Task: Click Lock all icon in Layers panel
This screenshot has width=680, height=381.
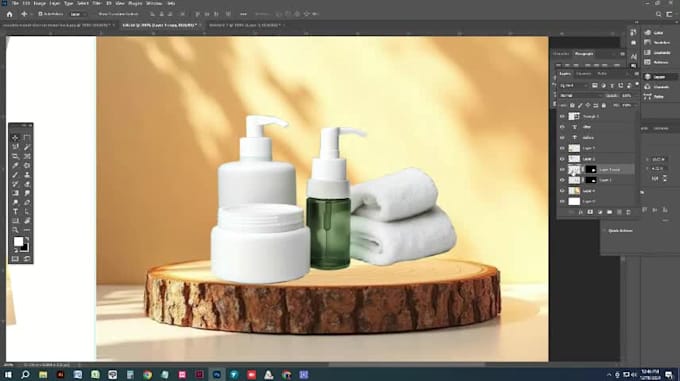Action: point(604,105)
